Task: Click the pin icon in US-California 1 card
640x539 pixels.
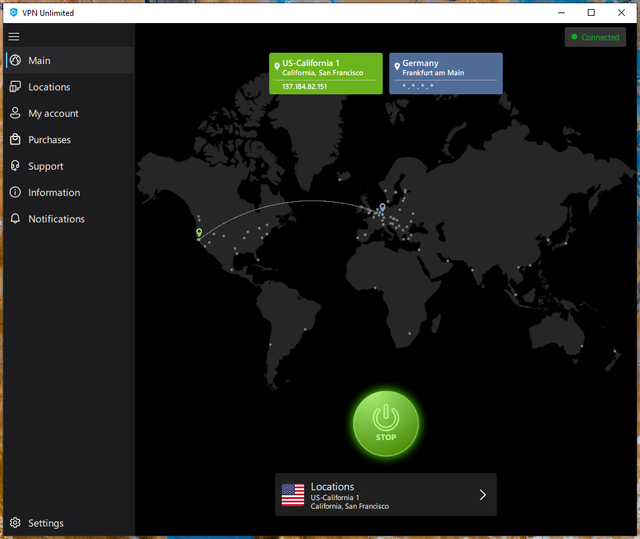Action: point(277,66)
